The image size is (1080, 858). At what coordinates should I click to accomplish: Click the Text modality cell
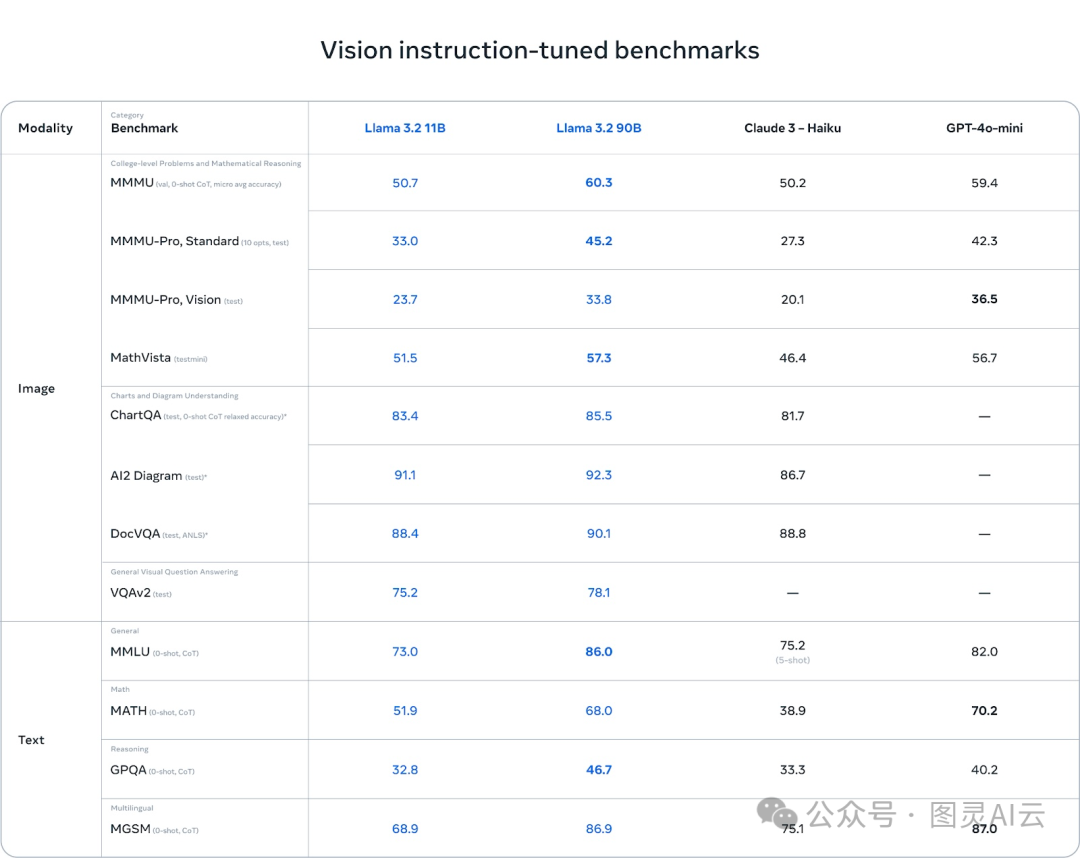(x=31, y=740)
